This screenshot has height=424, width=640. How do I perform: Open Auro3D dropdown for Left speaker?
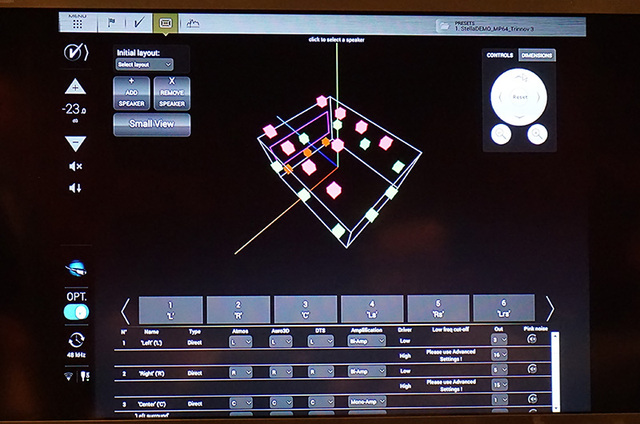(281, 341)
